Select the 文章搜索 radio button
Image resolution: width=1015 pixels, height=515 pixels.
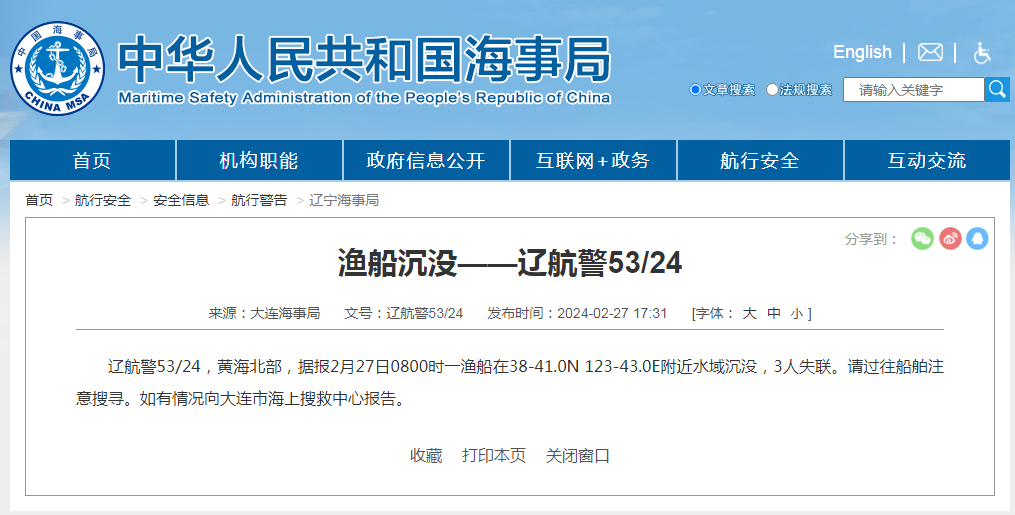(695, 89)
